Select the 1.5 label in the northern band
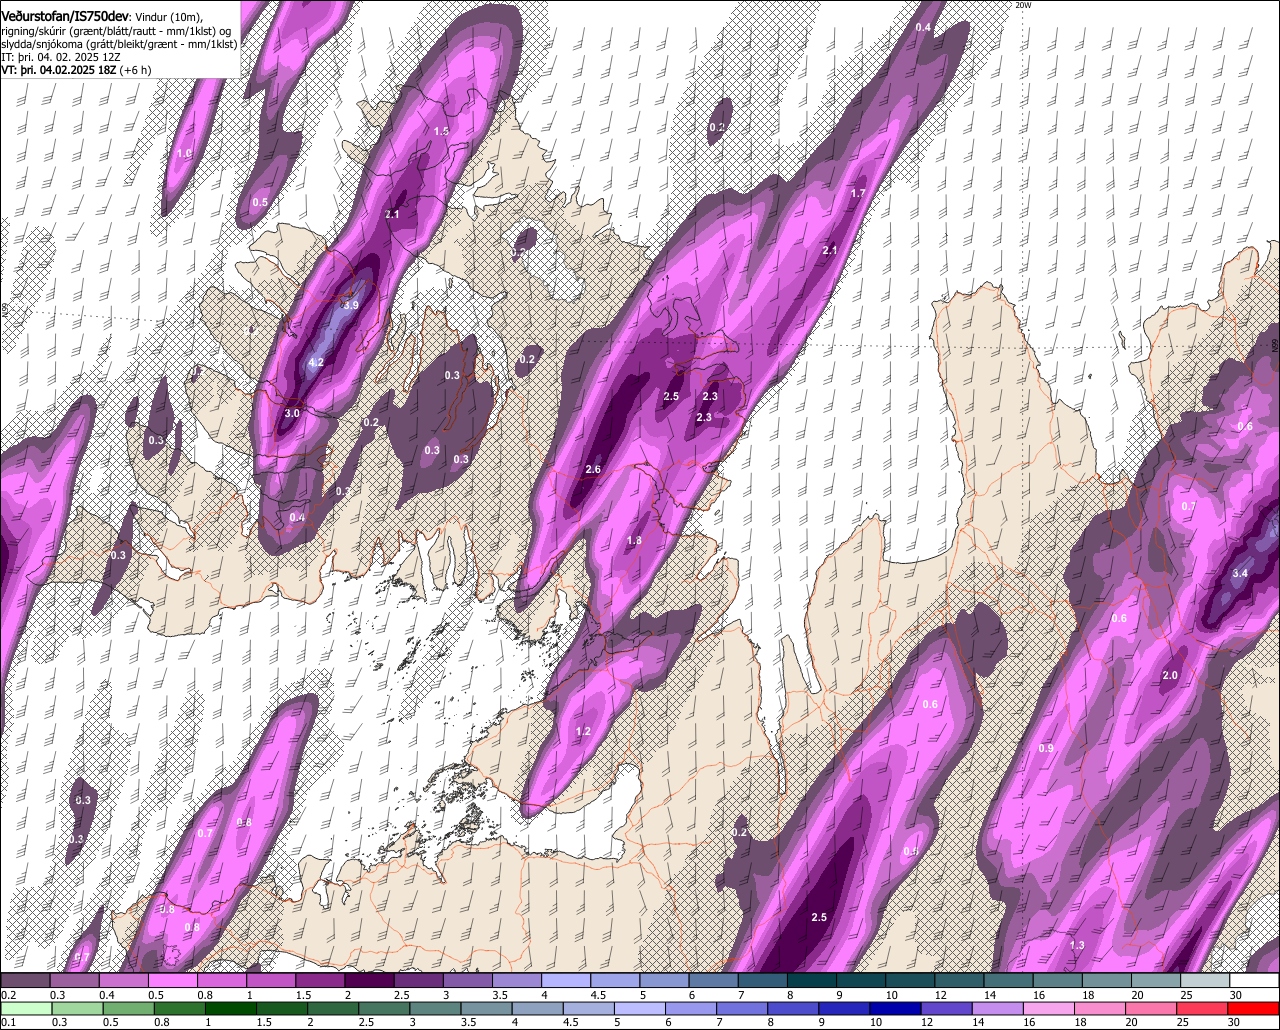1280x1030 pixels. click(441, 131)
